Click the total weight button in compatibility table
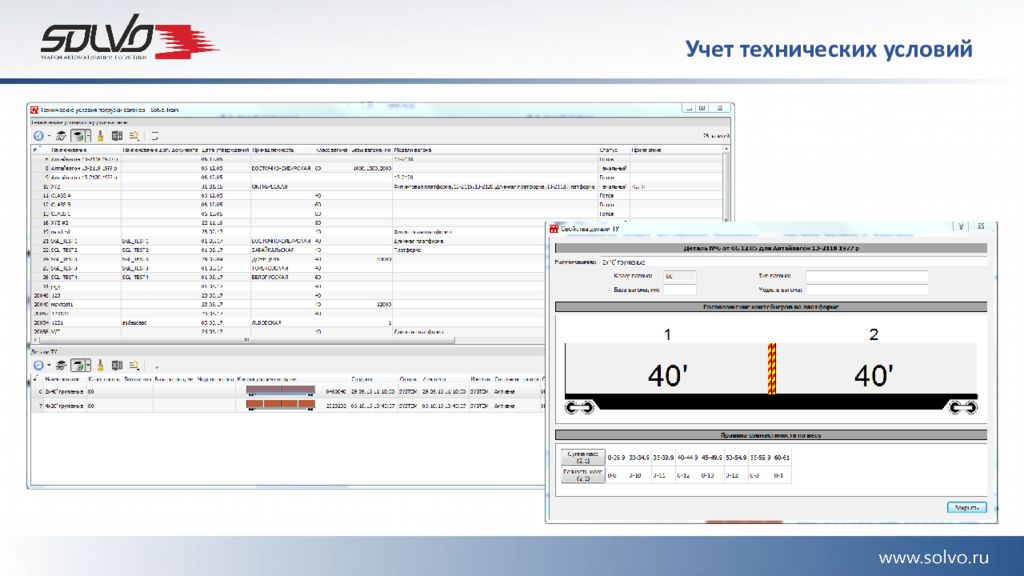 (581, 458)
